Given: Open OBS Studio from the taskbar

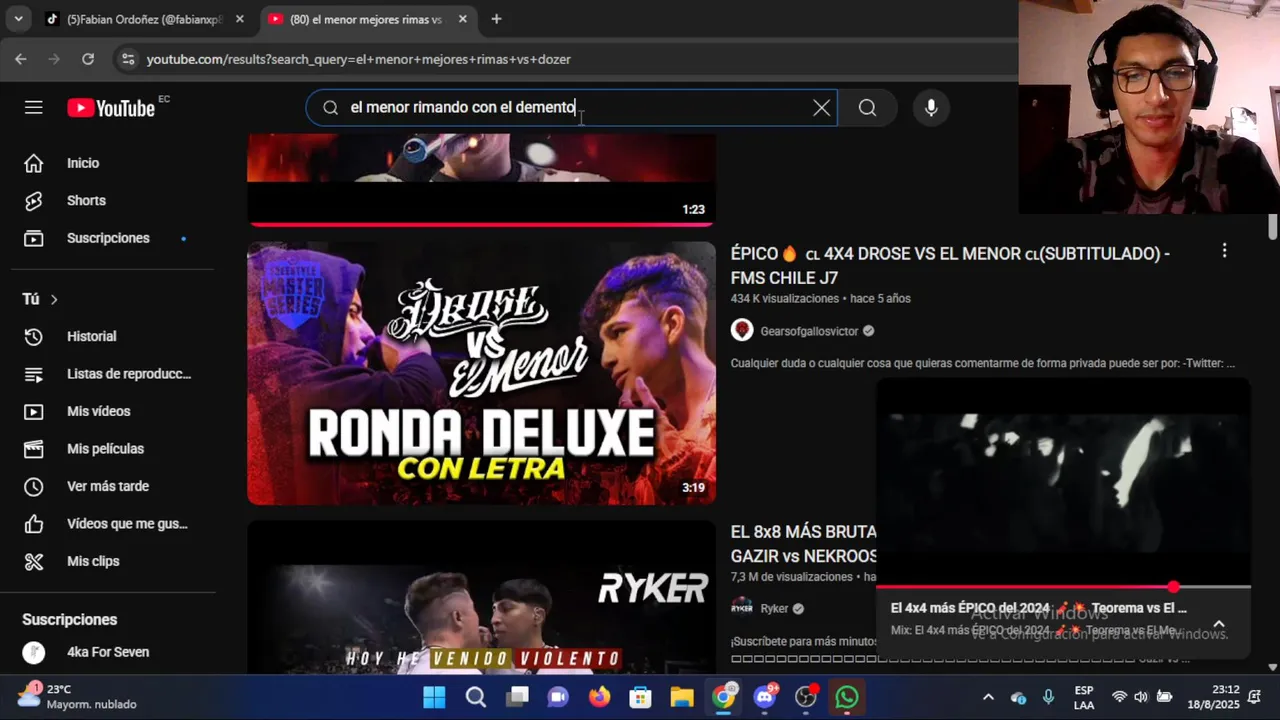Looking at the screenshot, I should tap(806, 697).
